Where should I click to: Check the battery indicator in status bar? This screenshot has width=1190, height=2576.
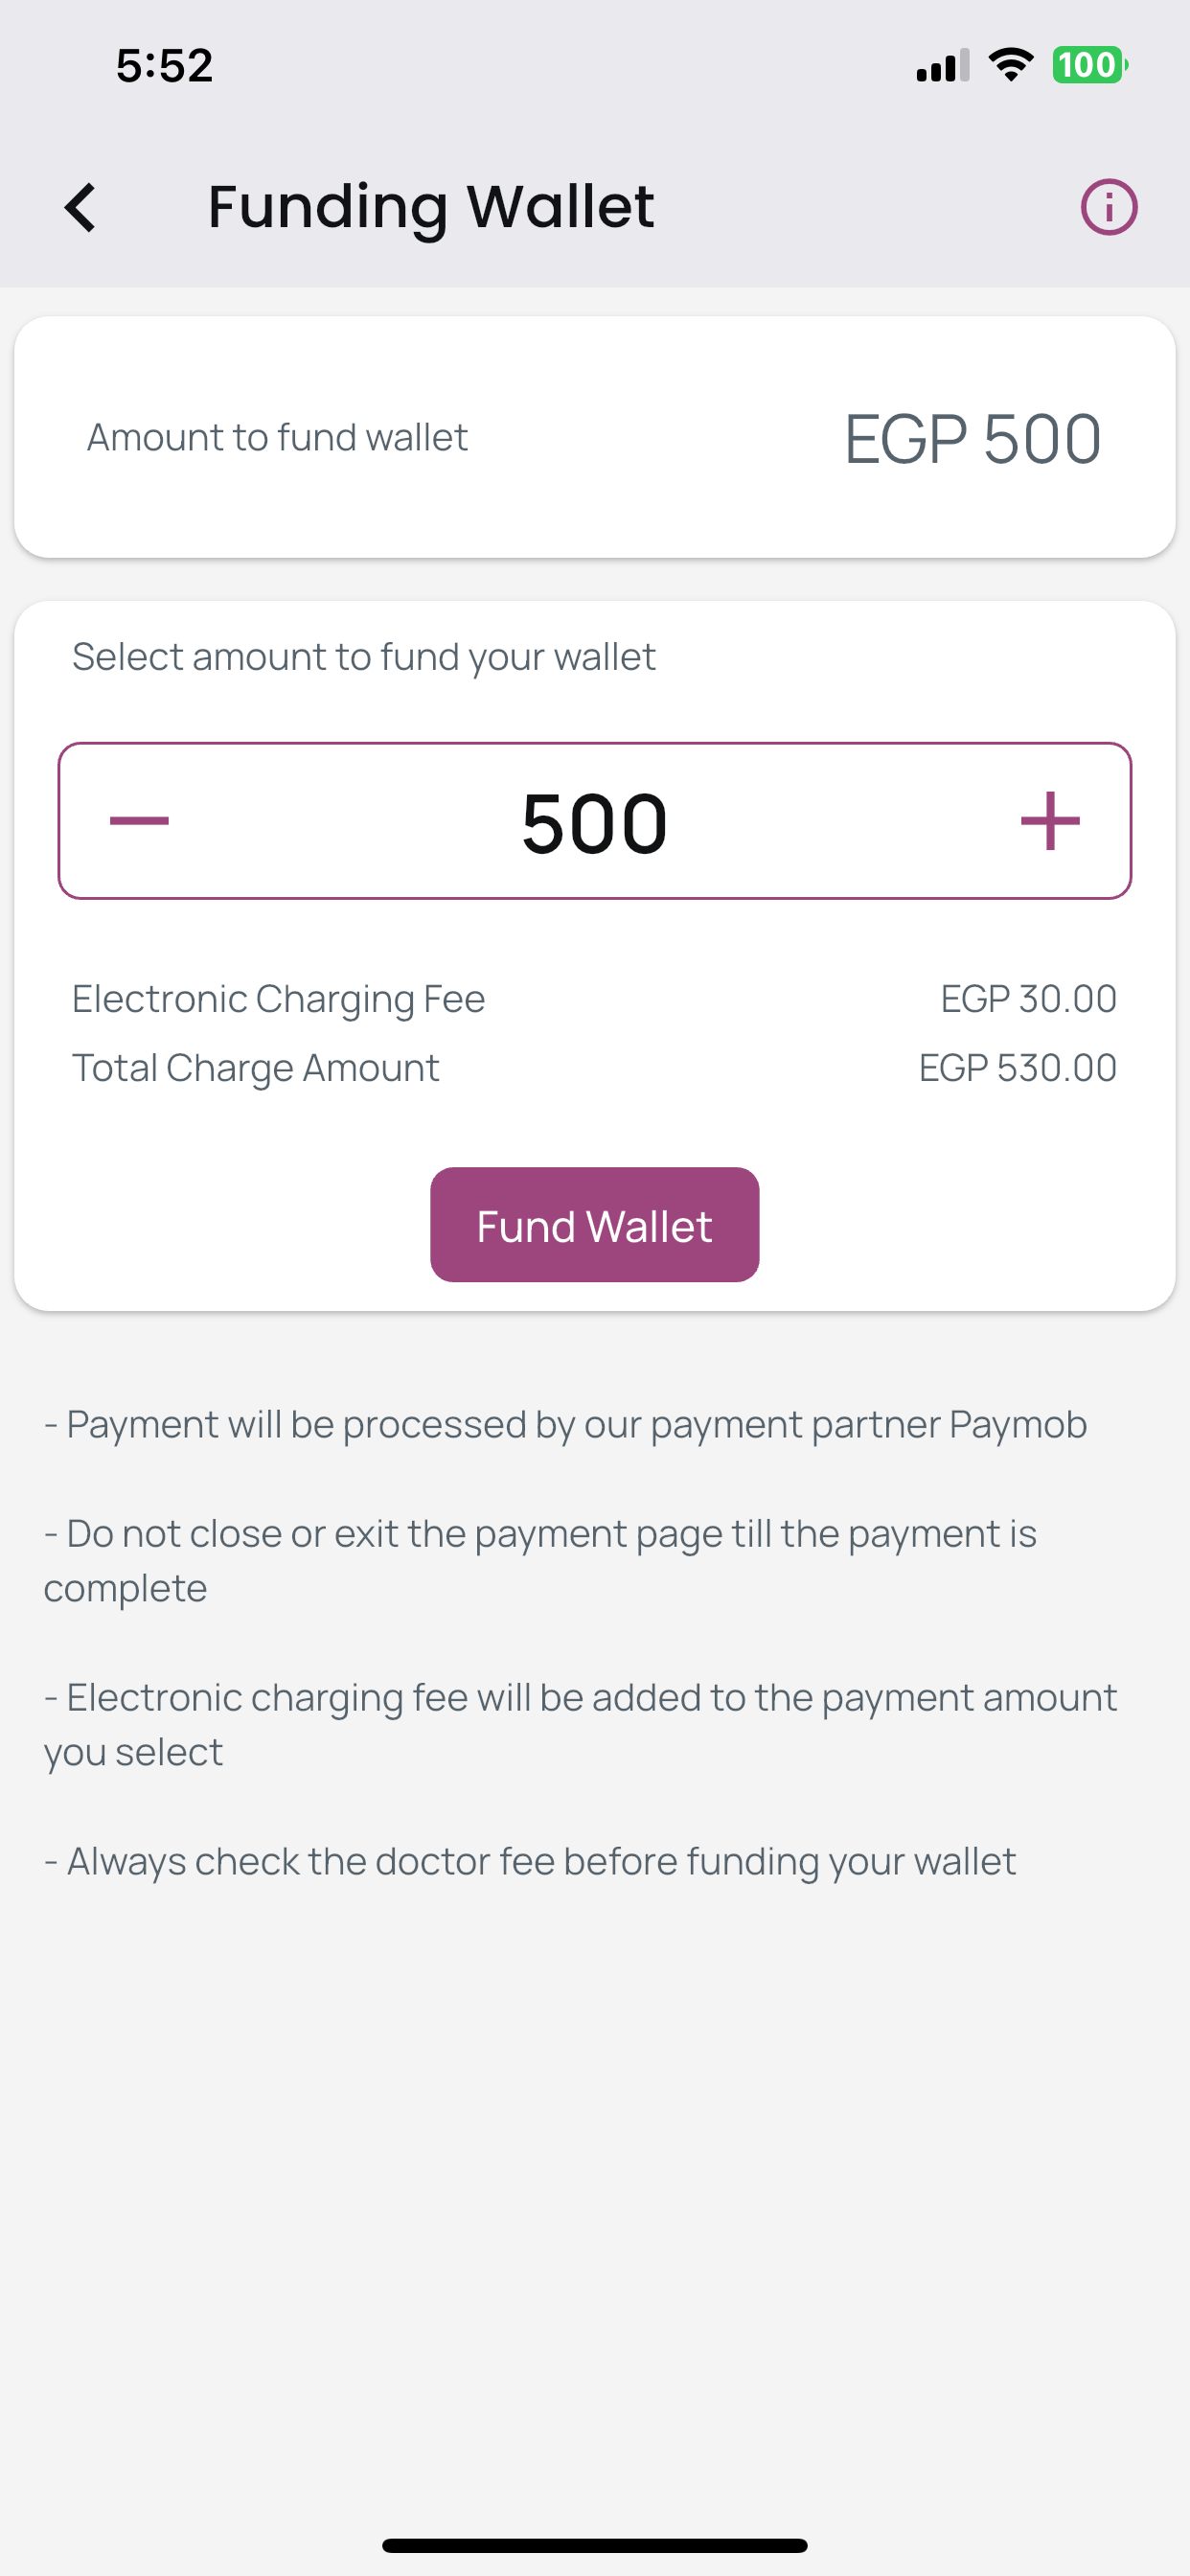[x=1089, y=65]
